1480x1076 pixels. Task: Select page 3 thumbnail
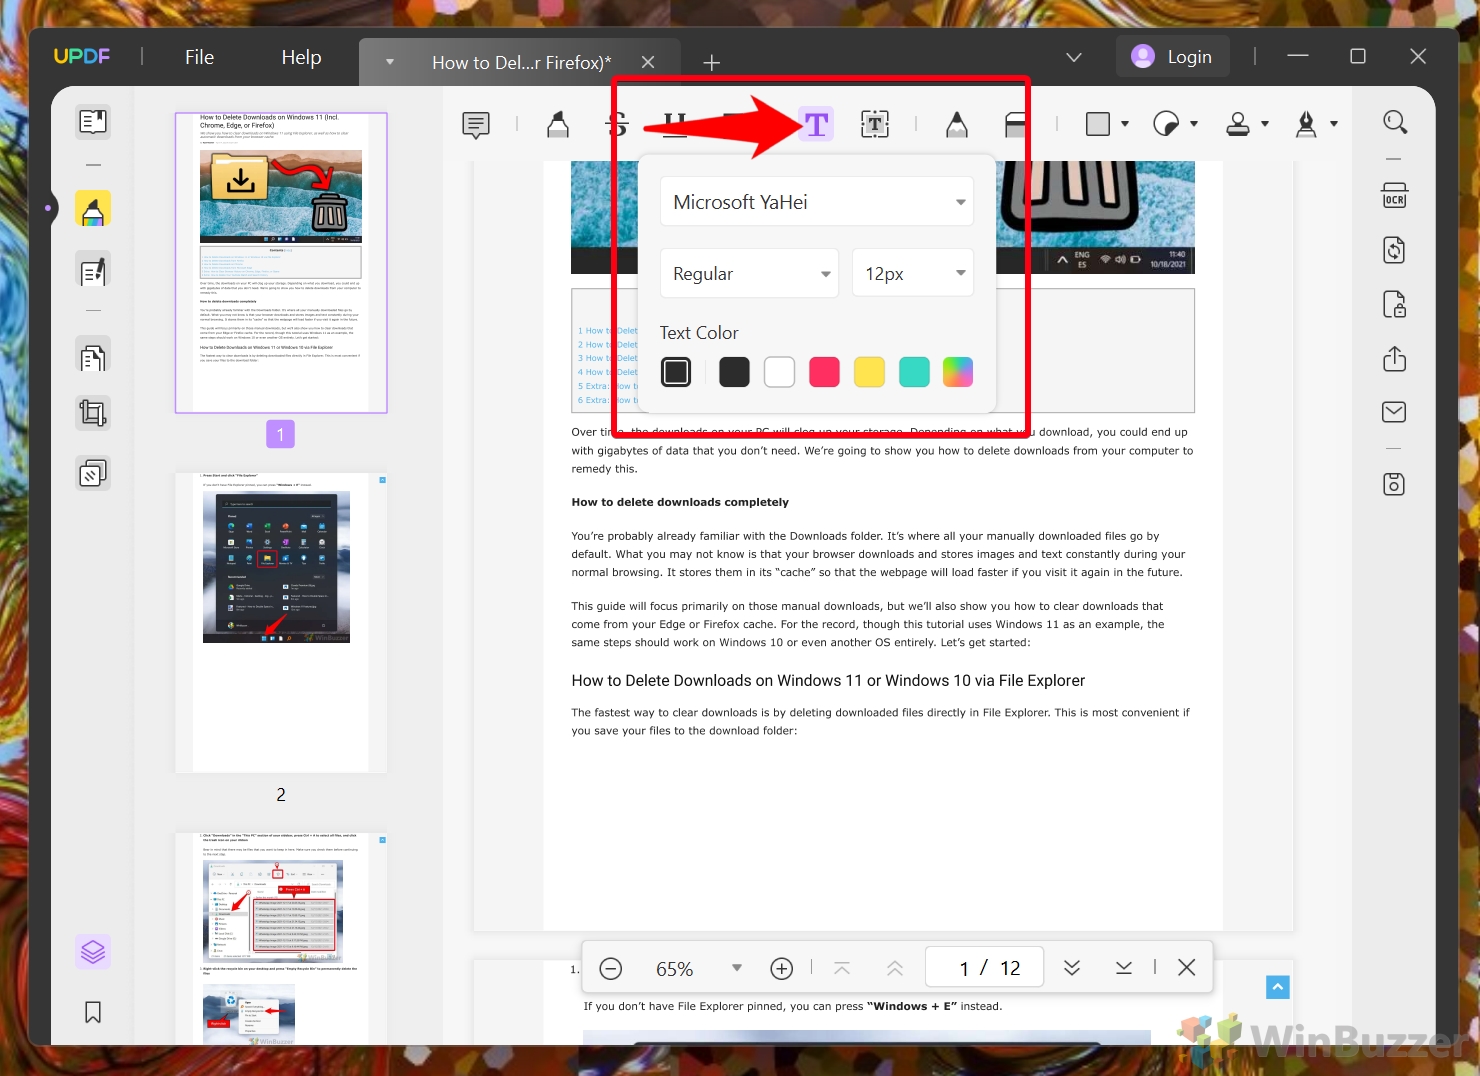tap(281, 938)
